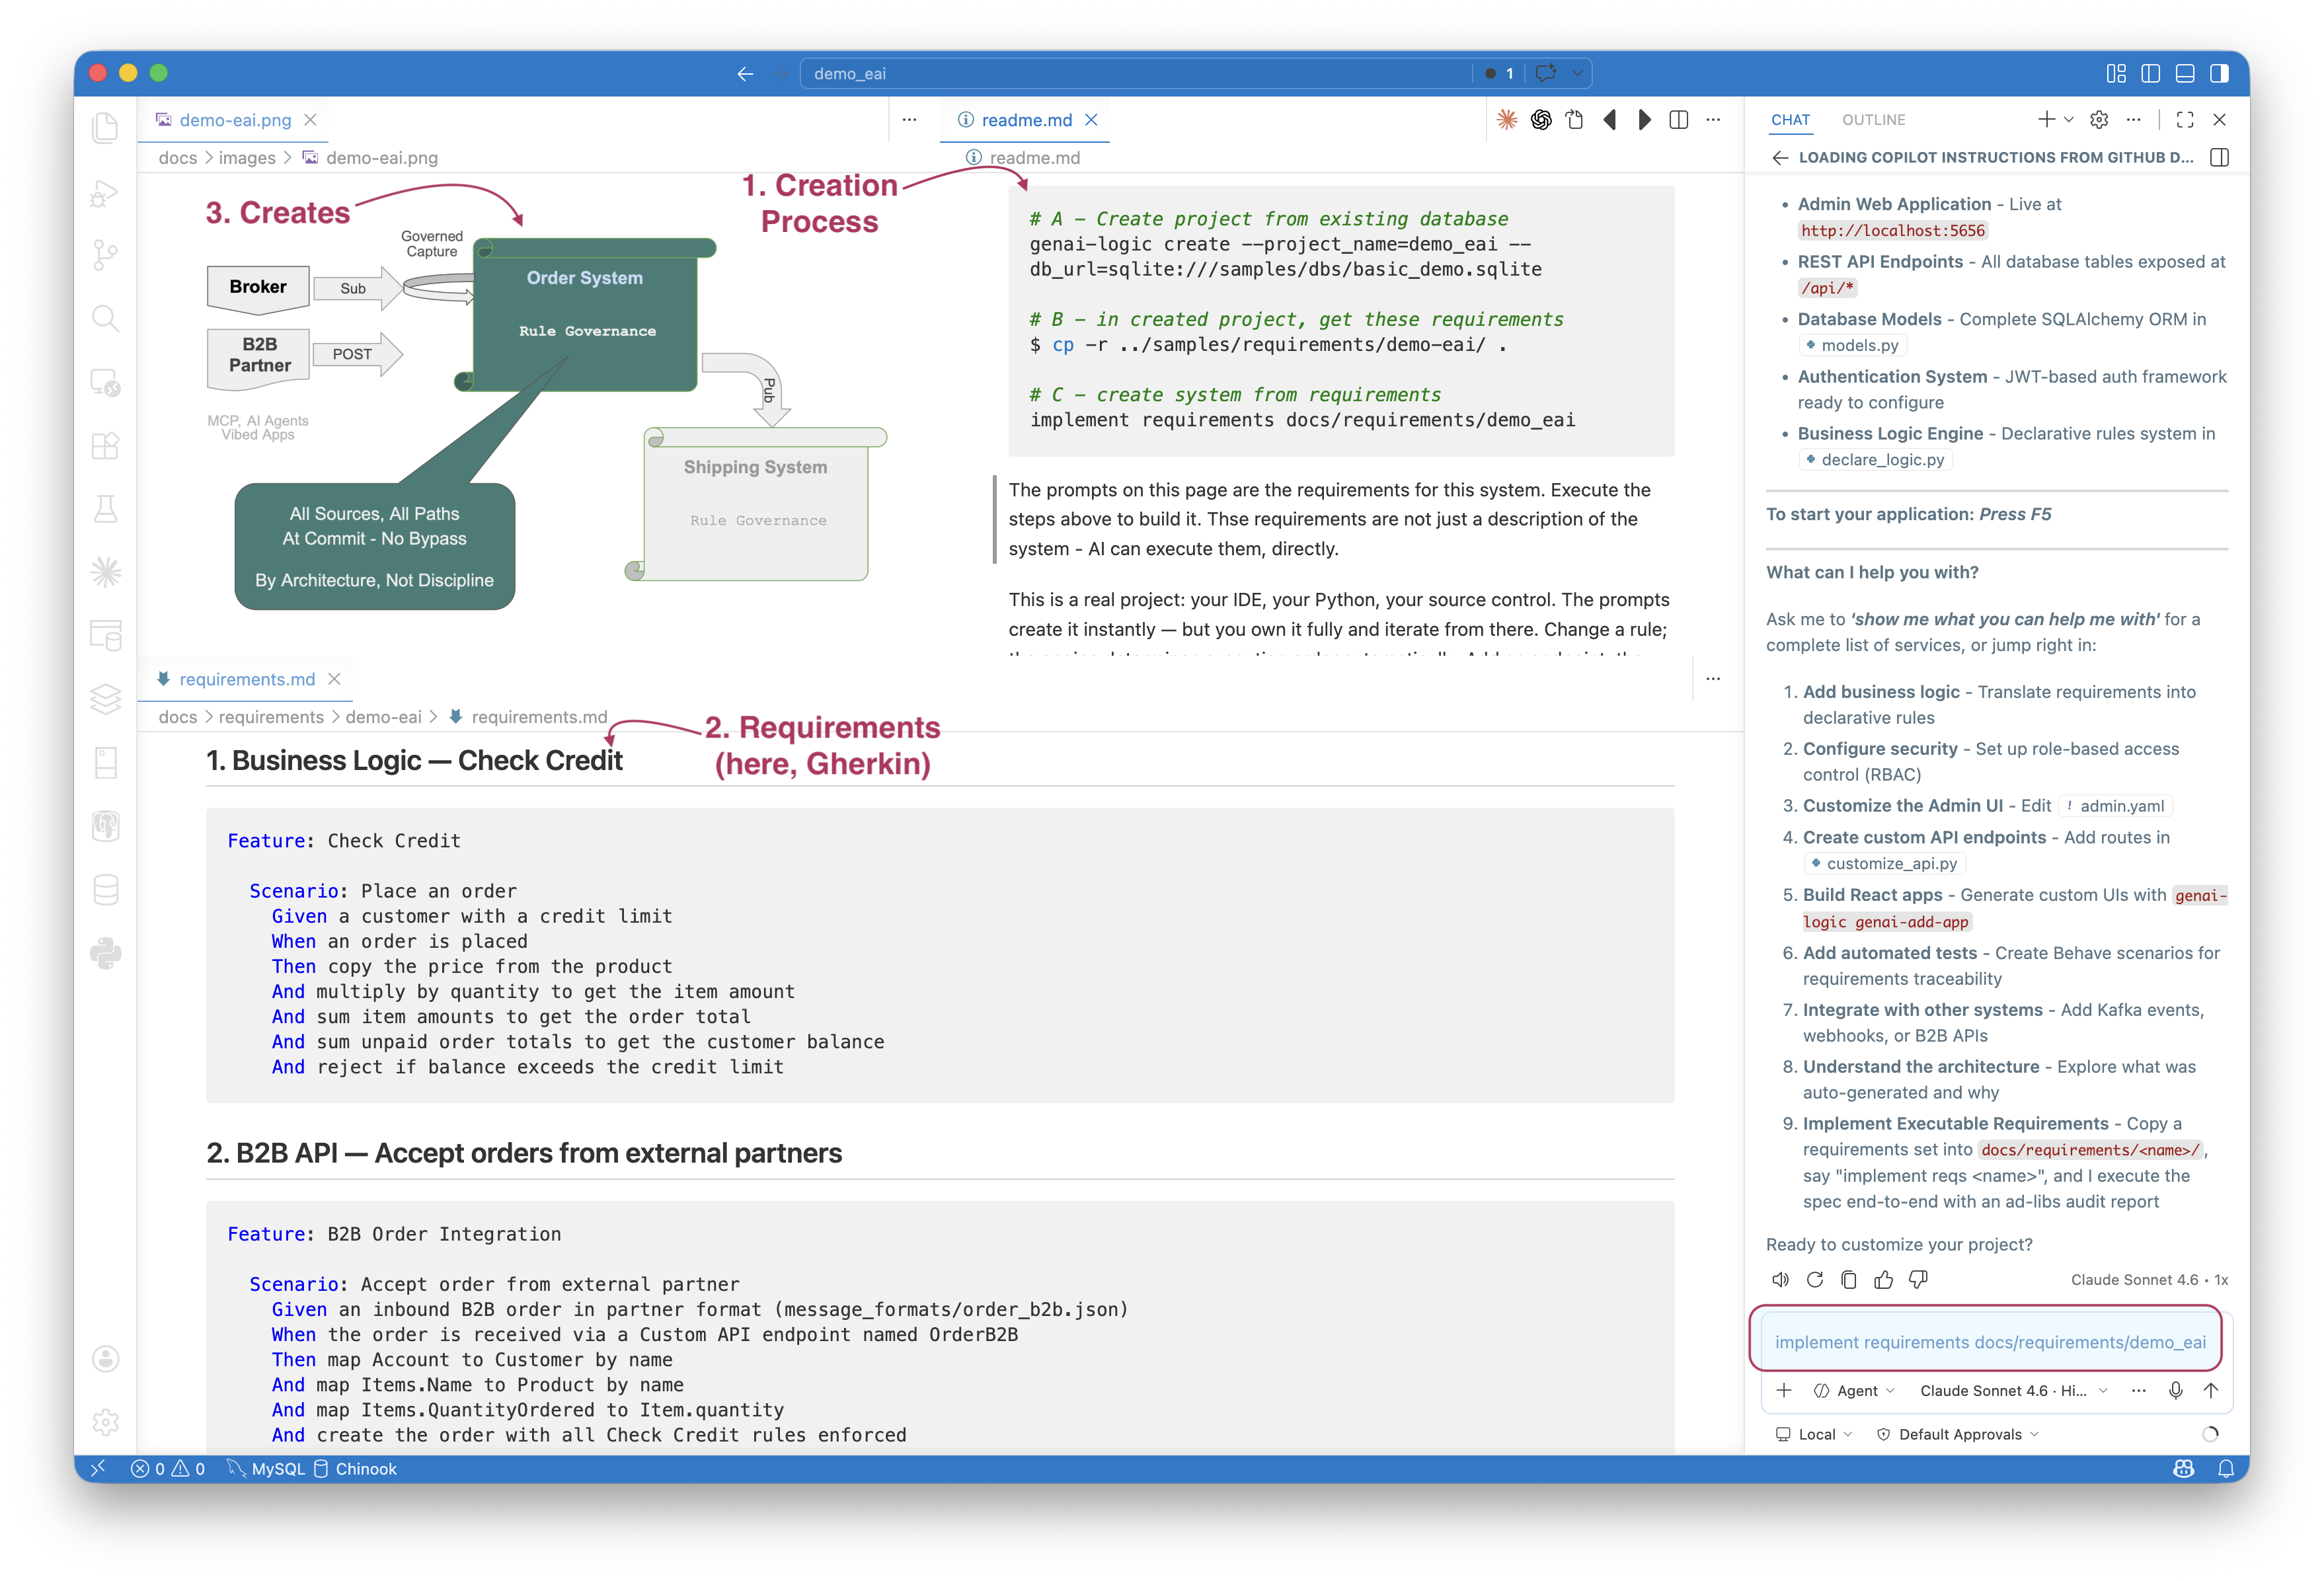
Task: Open the Source Control view
Action: (x=105, y=255)
